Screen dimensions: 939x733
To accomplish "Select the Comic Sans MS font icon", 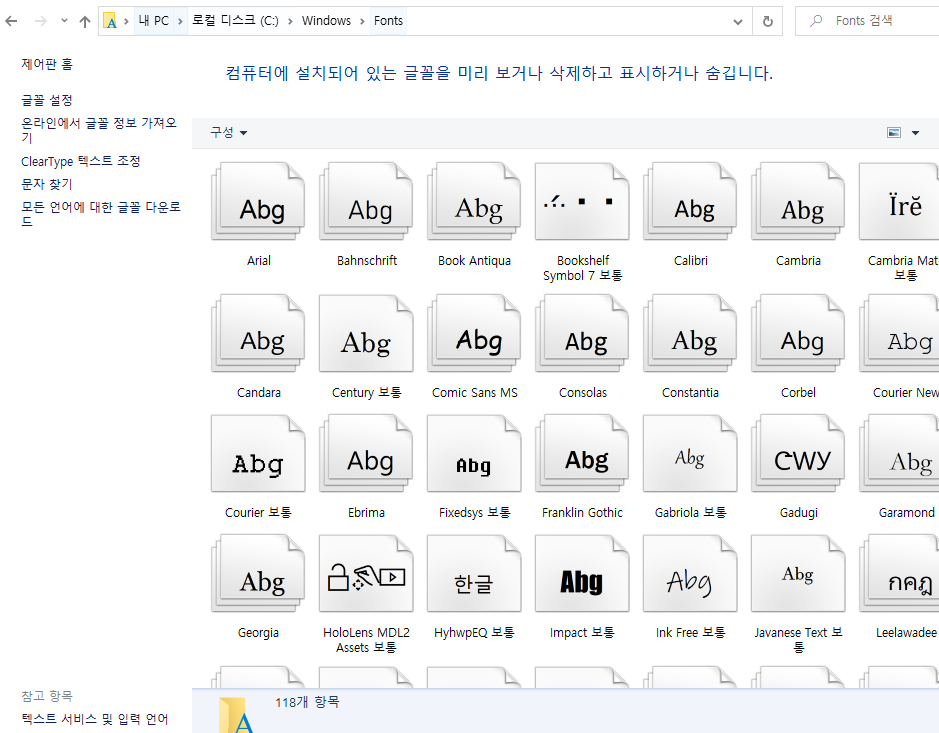I will pyautogui.click(x=474, y=334).
